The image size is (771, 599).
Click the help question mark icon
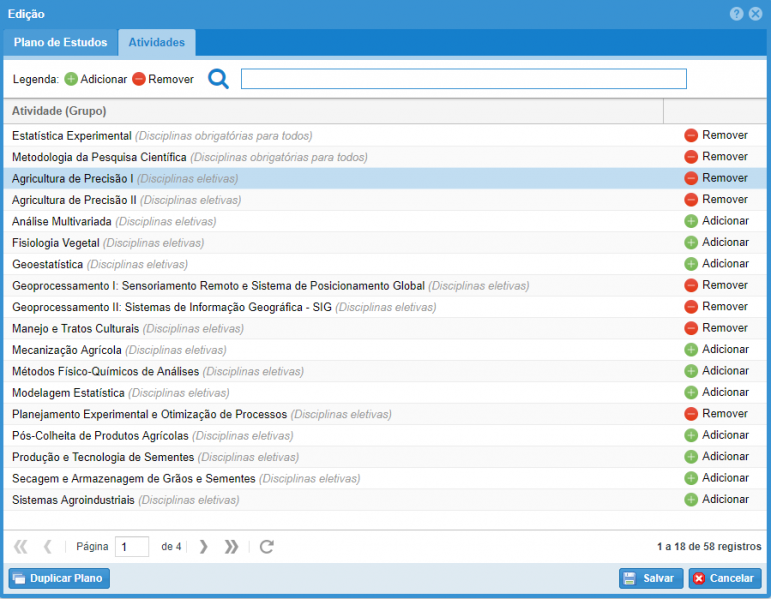[x=736, y=14]
